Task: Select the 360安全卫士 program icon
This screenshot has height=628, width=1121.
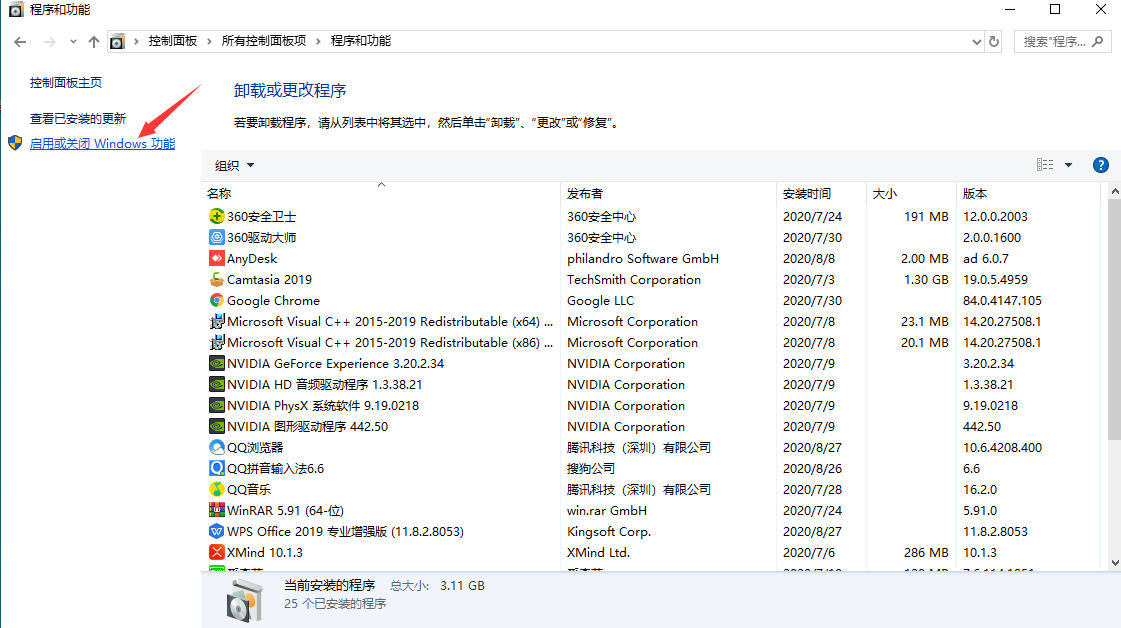Action: pyautogui.click(x=217, y=216)
